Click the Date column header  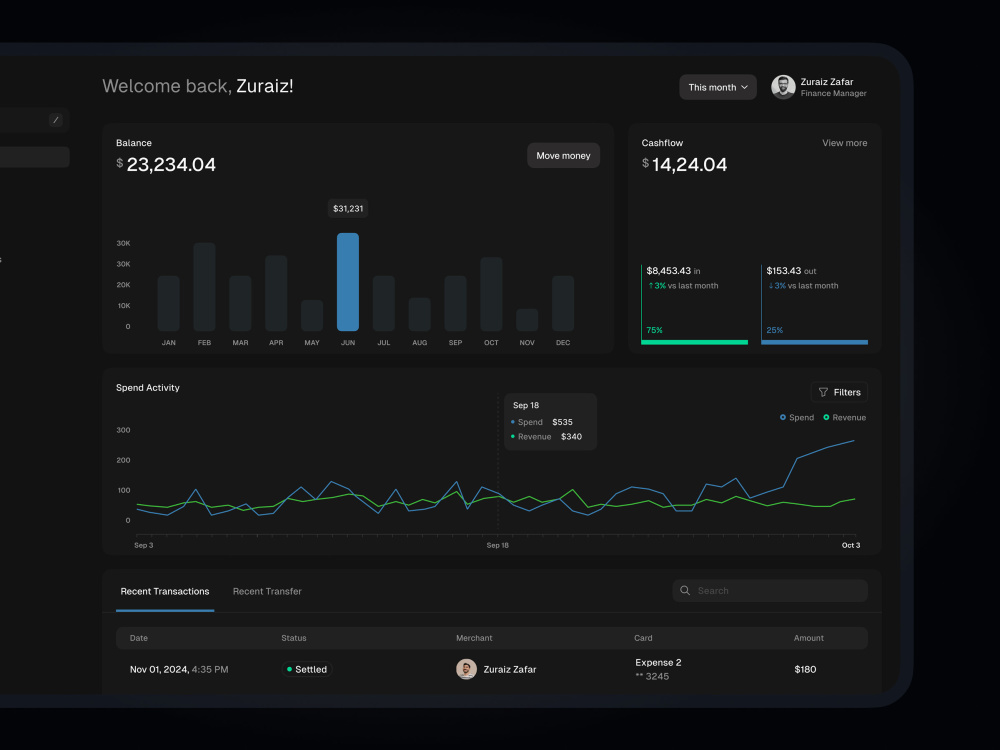[x=138, y=638]
